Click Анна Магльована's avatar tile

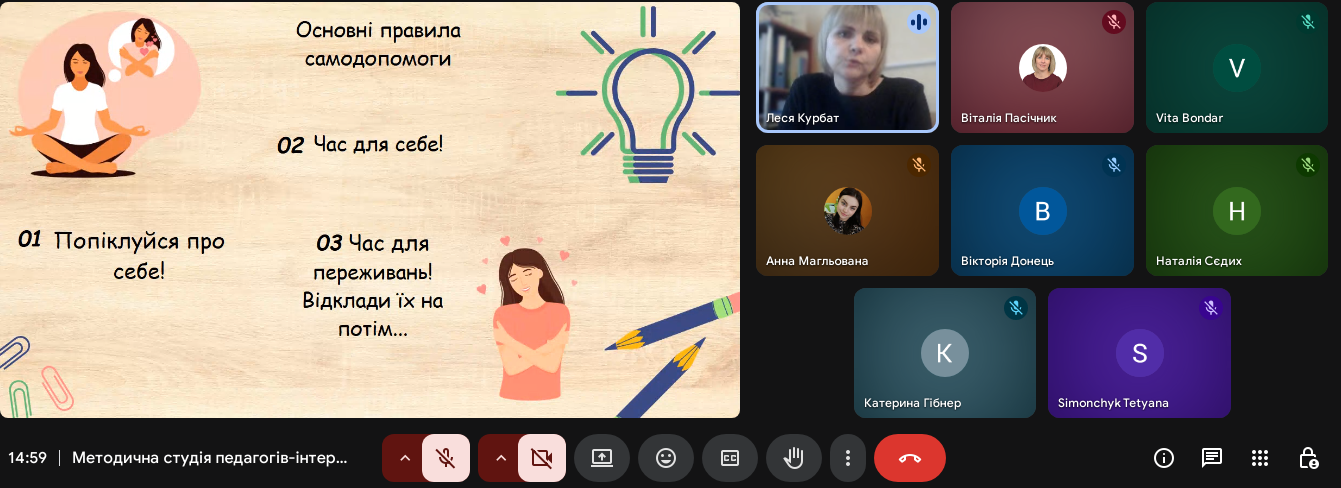pyautogui.click(x=847, y=210)
